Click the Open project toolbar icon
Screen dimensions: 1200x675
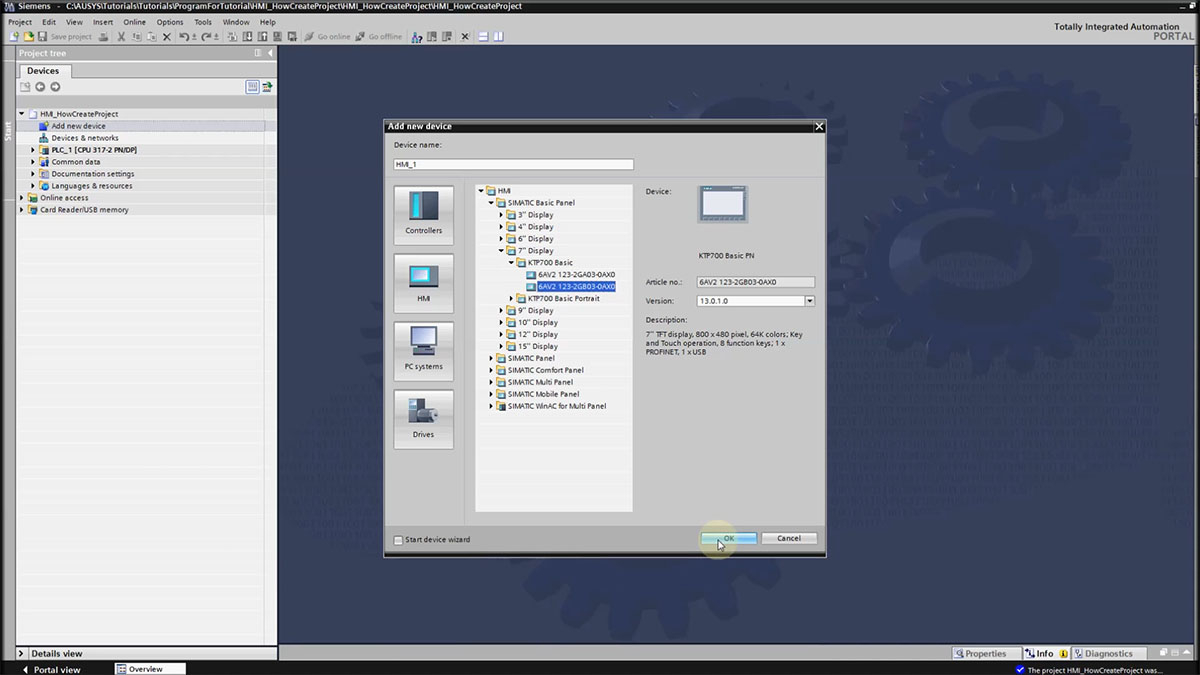28,37
